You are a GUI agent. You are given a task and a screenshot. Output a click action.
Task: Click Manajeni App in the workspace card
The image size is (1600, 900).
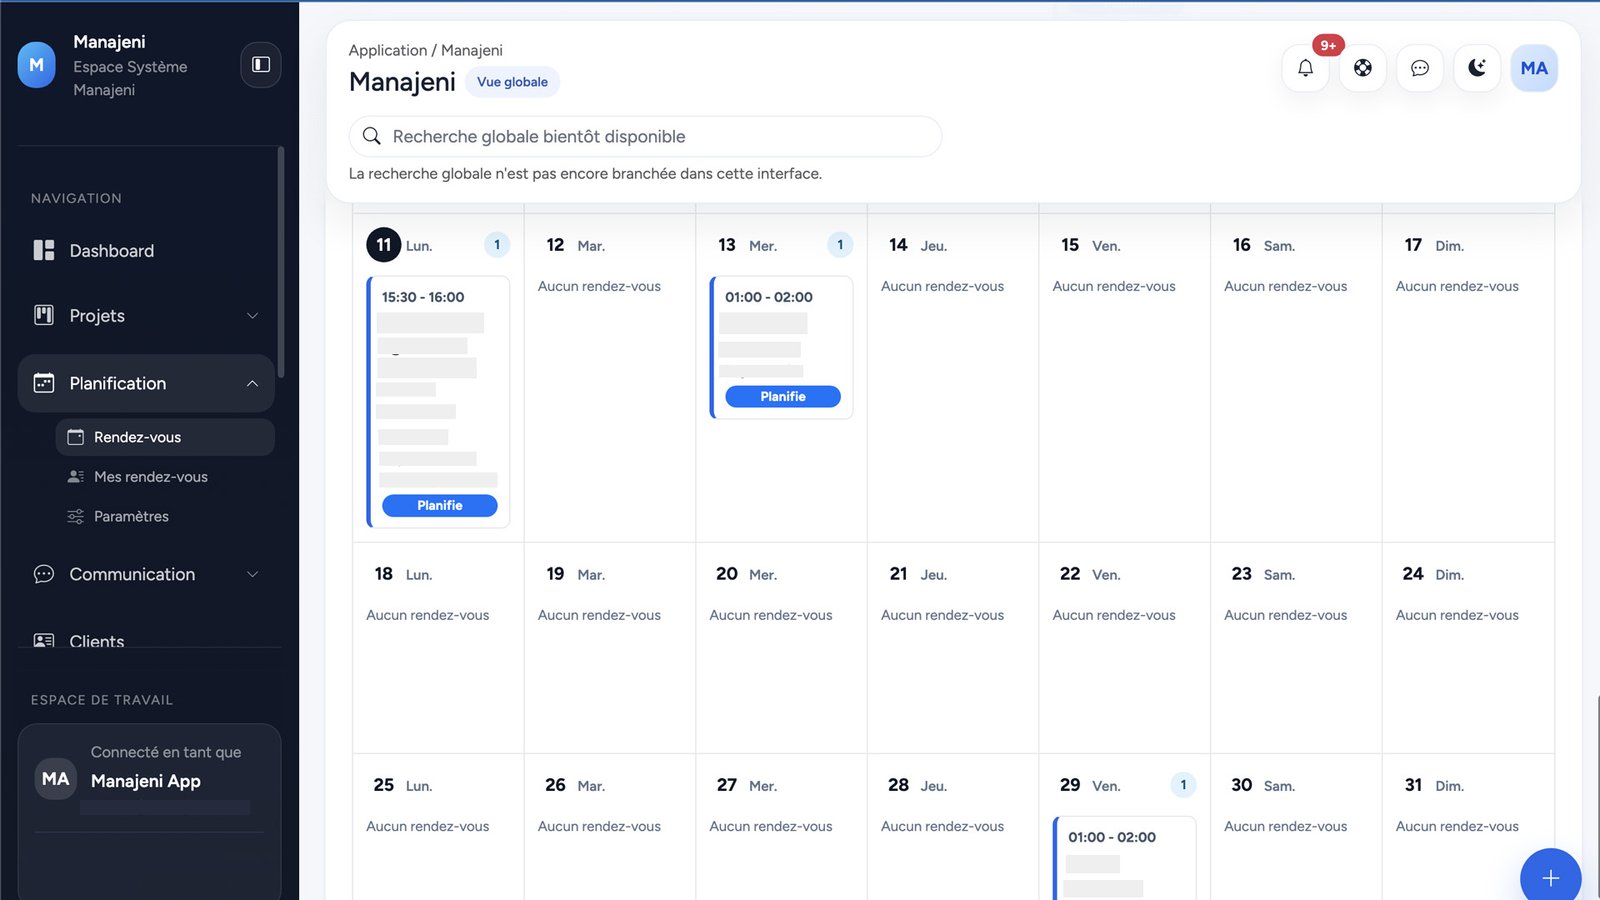click(146, 781)
